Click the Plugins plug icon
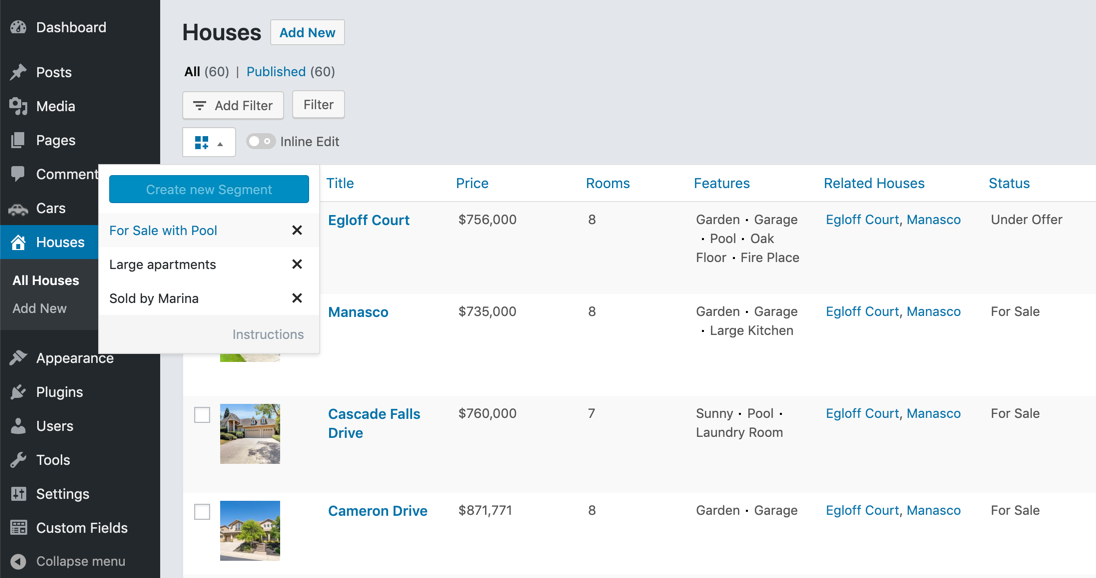This screenshot has height=578, width=1096. tap(18, 392)
